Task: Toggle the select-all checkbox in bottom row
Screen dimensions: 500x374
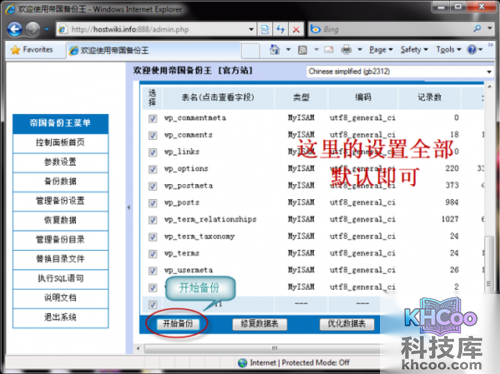Action: pos(153,305)
